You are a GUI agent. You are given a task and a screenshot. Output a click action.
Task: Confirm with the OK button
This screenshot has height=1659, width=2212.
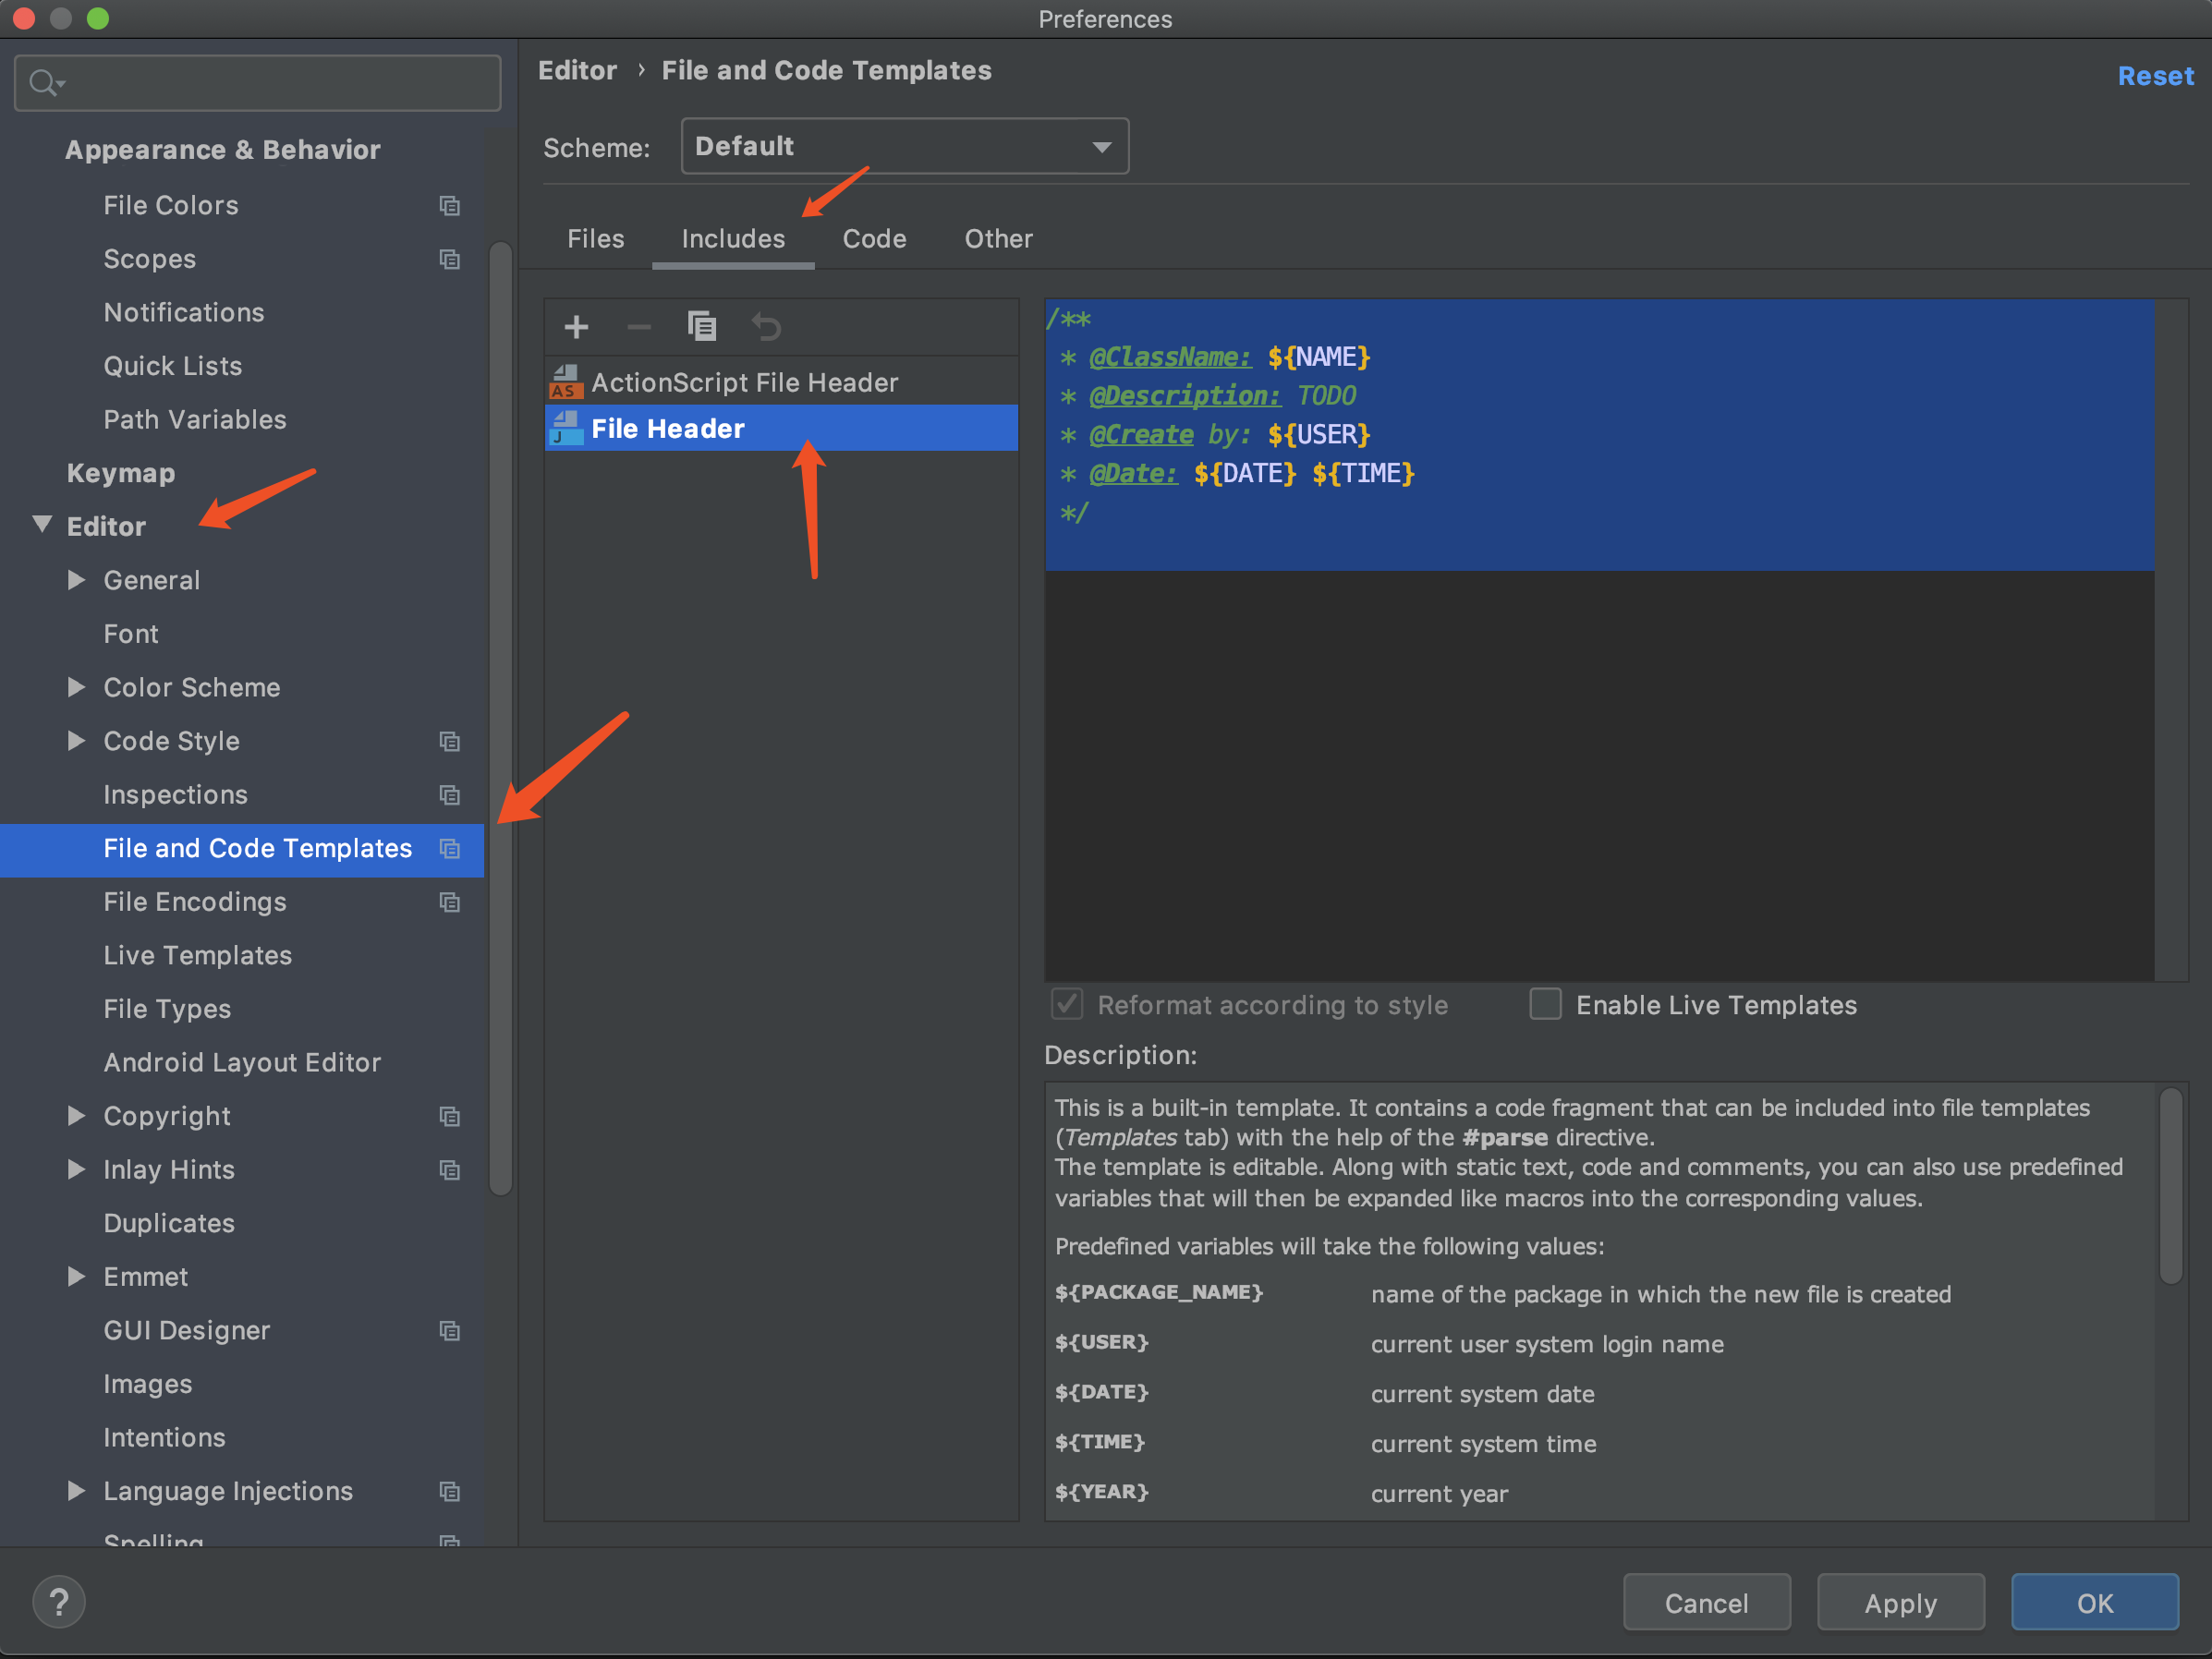coord(2095,1603)
